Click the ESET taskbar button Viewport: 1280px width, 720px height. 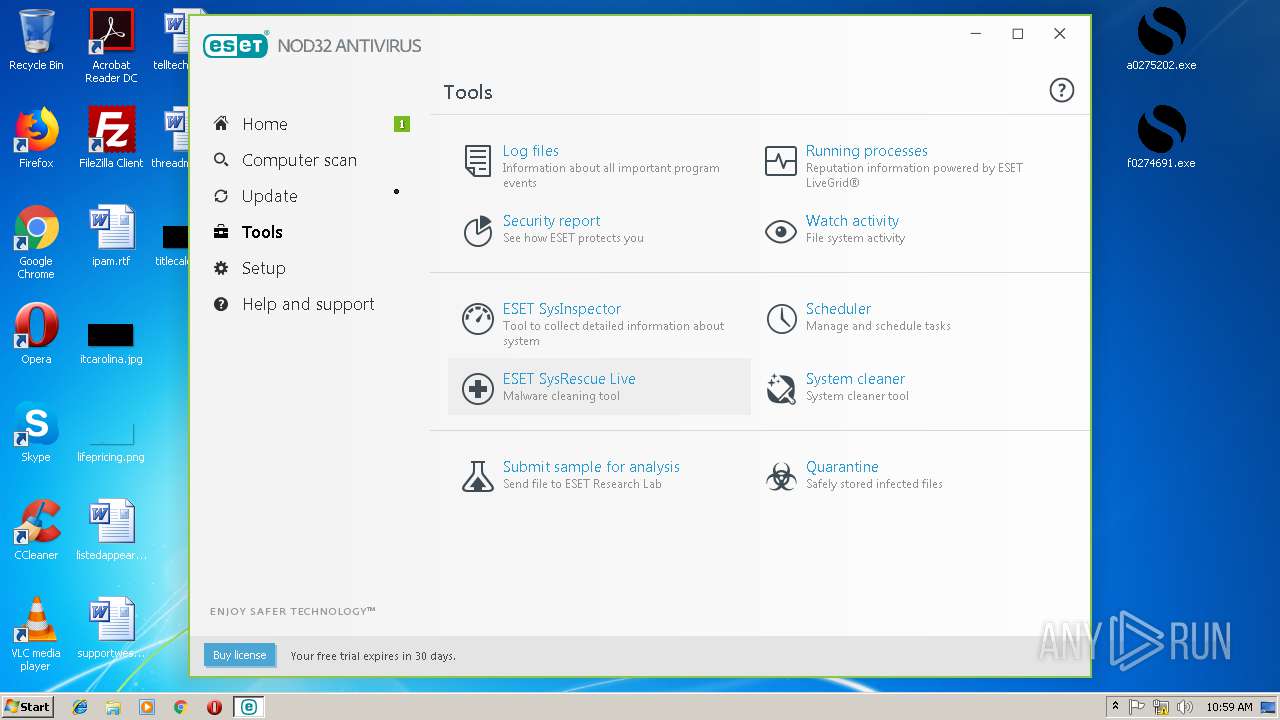point(248,707)
